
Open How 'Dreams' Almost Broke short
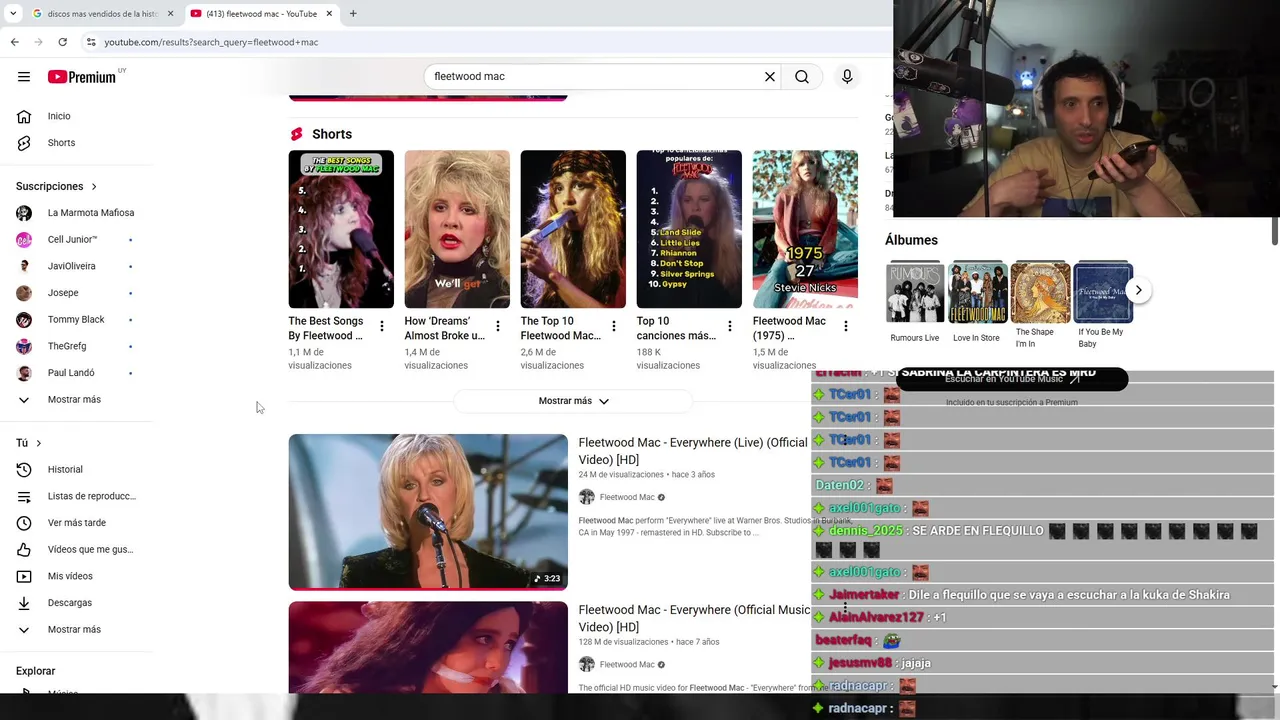(x=457, y=229)
